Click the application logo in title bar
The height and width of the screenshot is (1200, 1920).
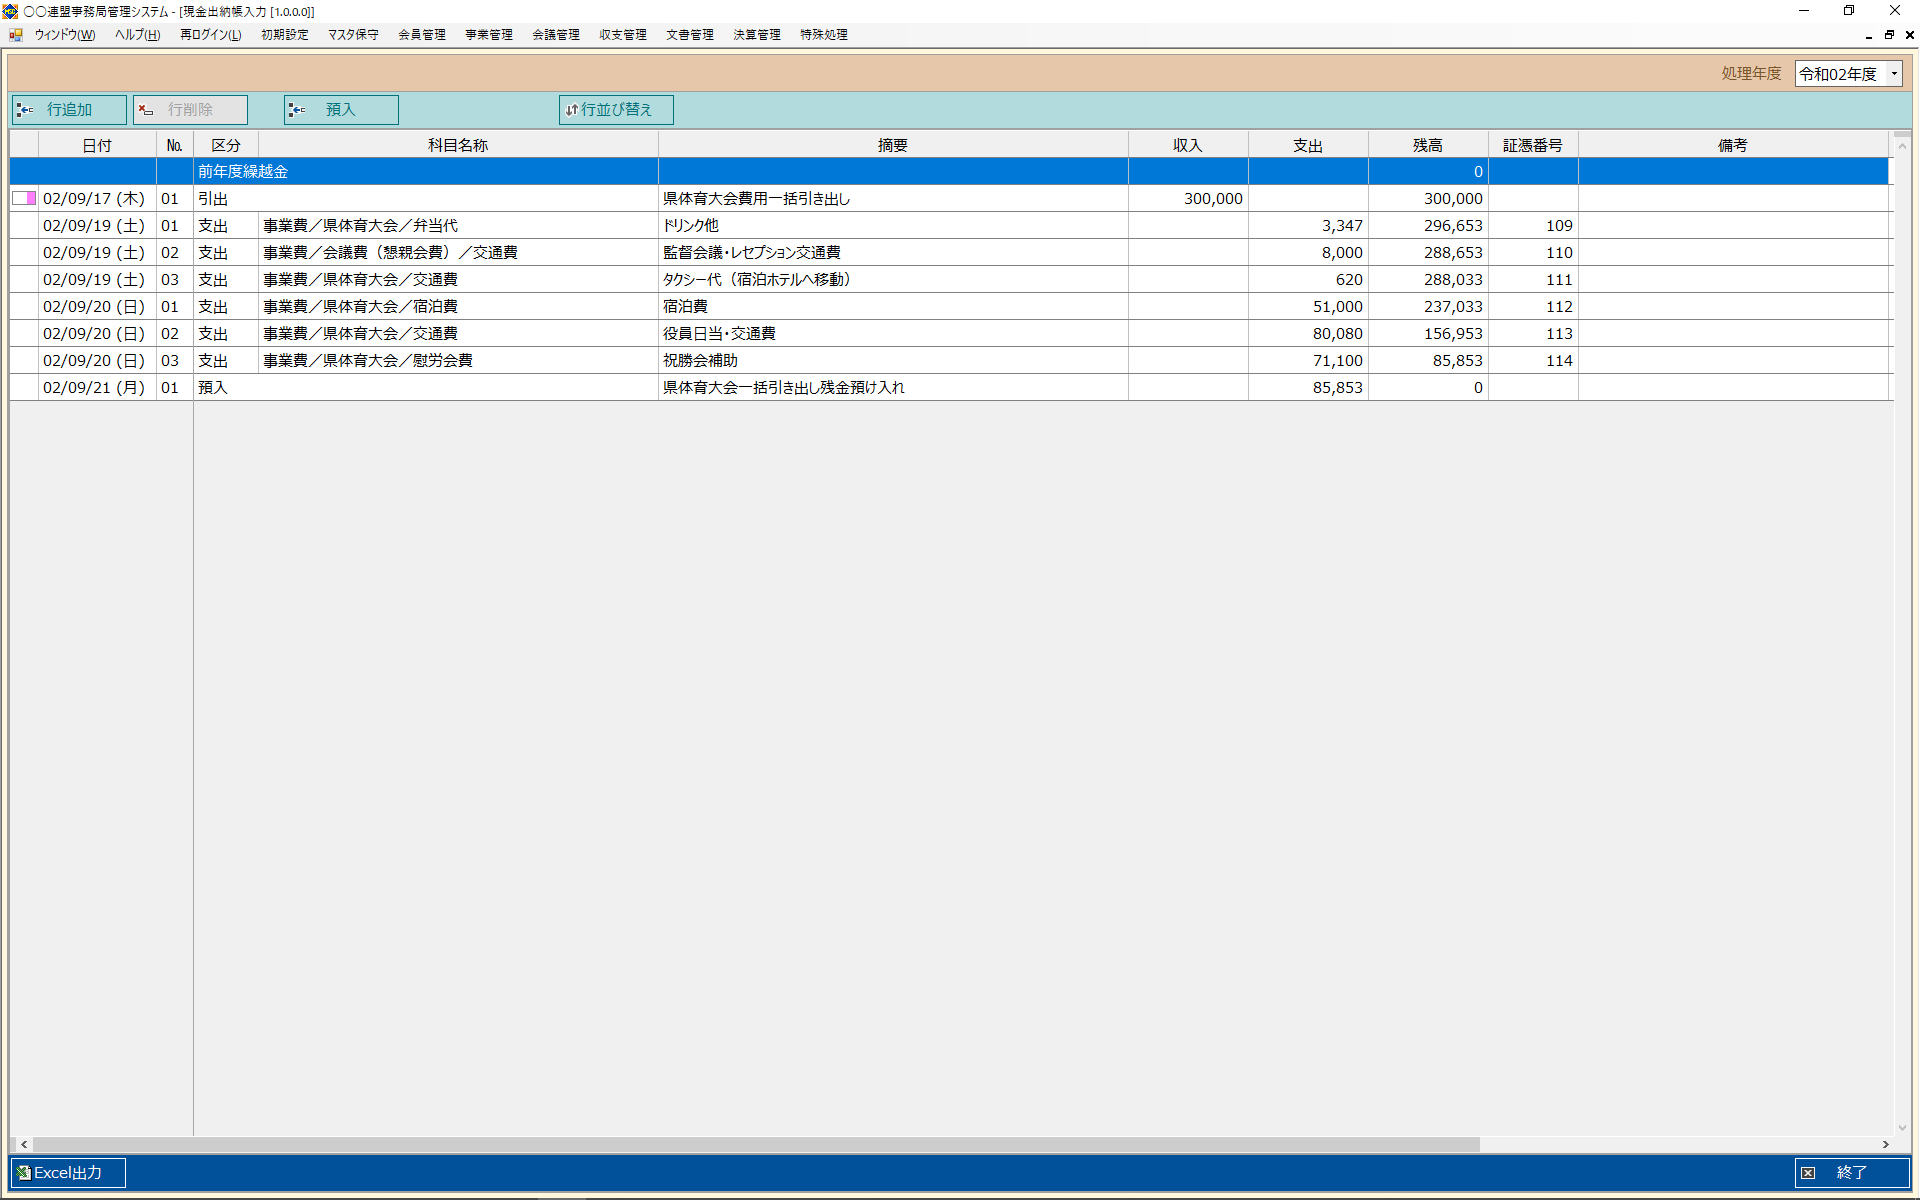coord(10,11)
